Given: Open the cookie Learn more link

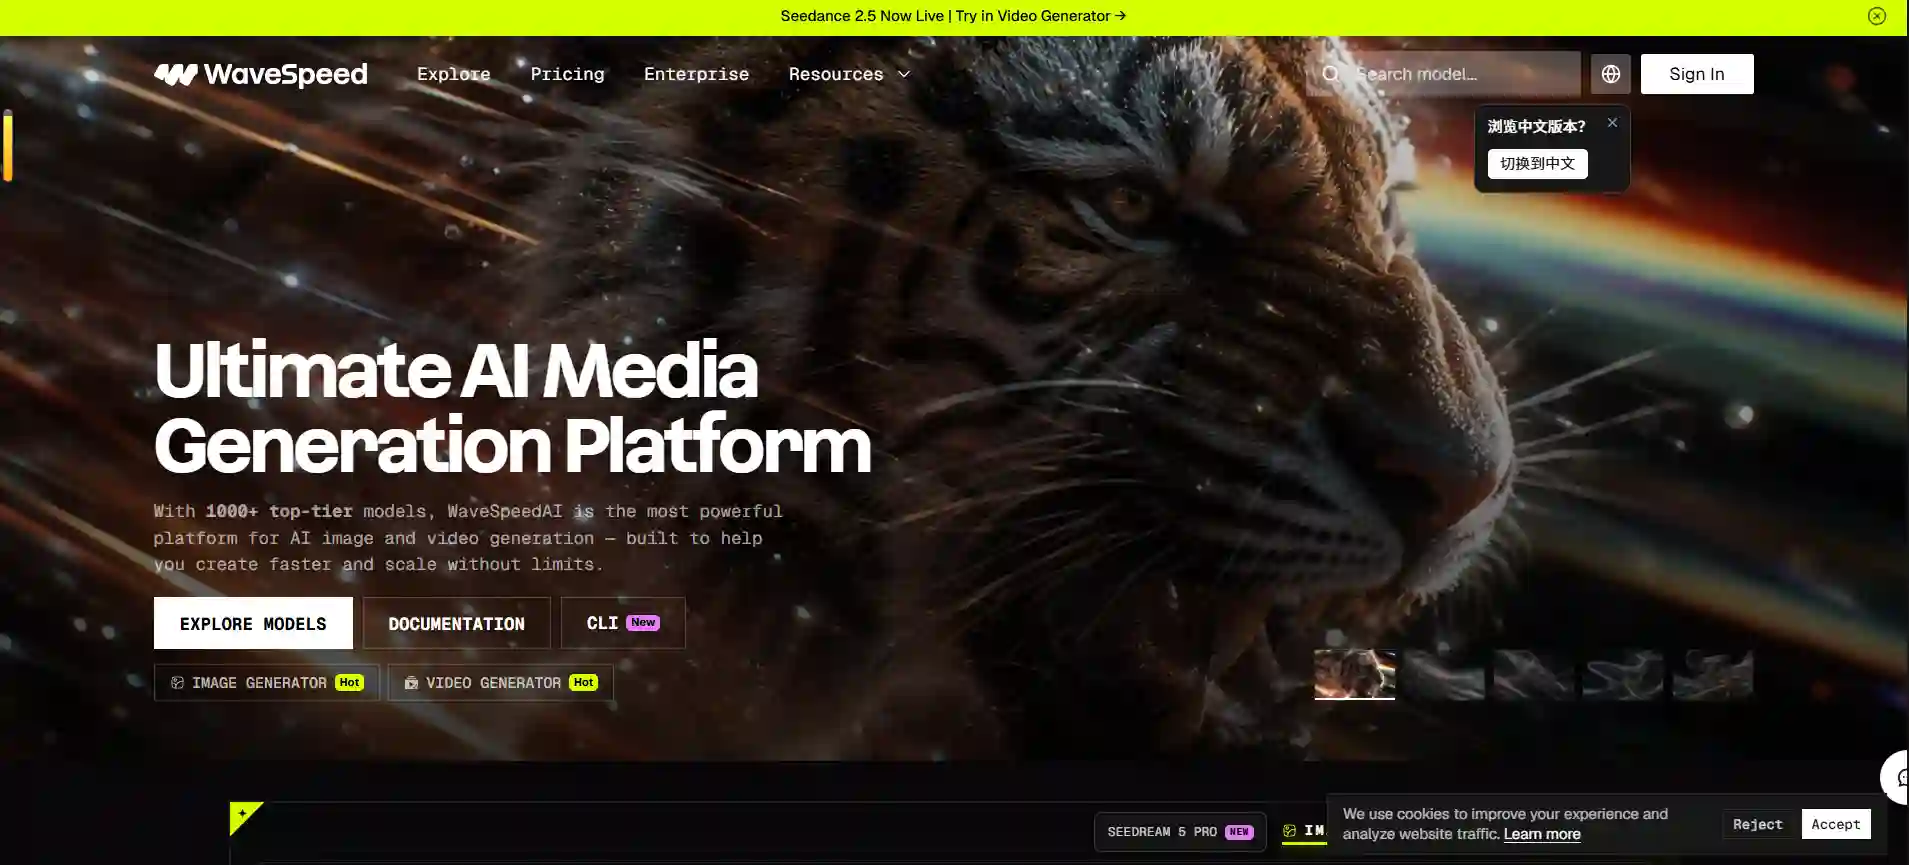Looking at the screenshot, I should coord(1542,835).
